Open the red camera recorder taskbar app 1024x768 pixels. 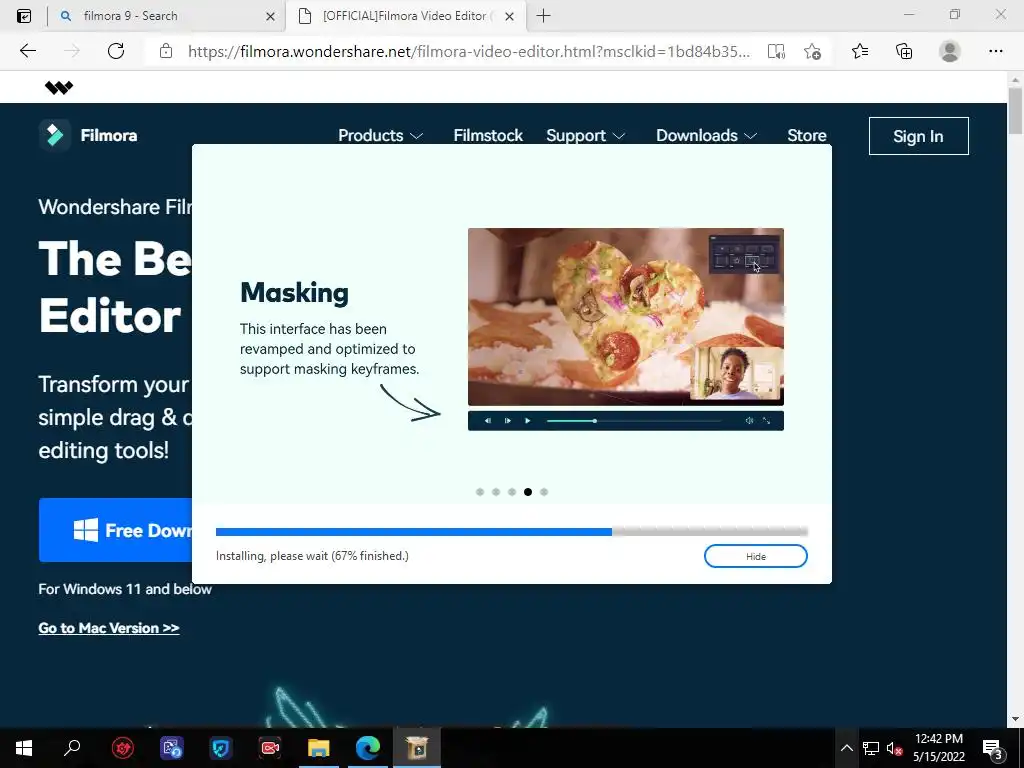(270, 748)
